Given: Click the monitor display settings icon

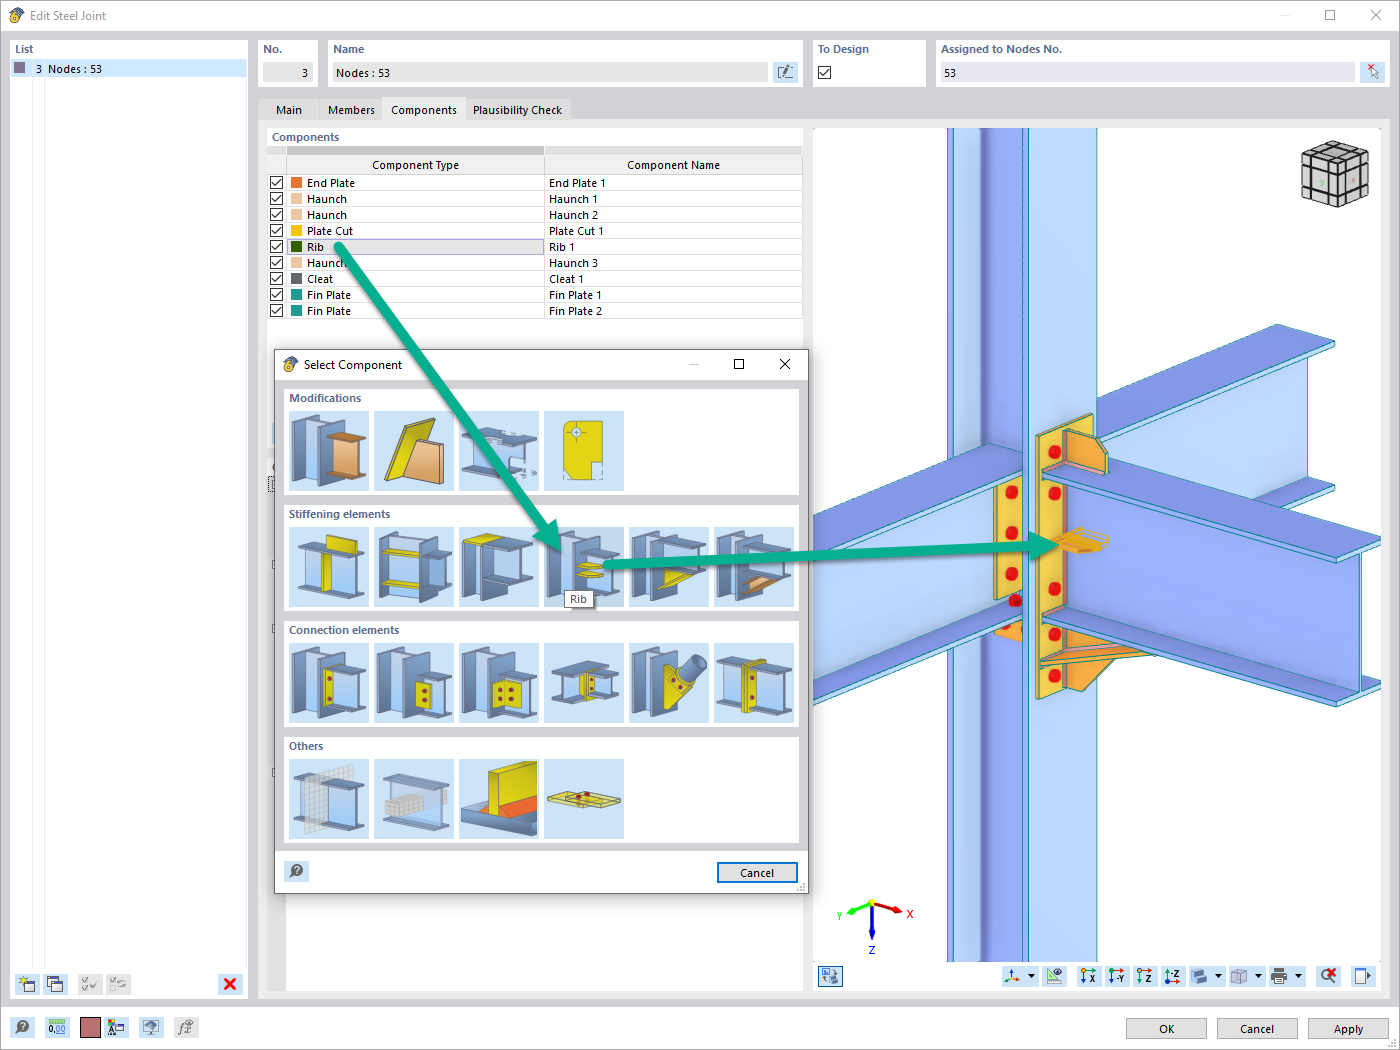Looking at the screenshot, I should [151, 1027].
